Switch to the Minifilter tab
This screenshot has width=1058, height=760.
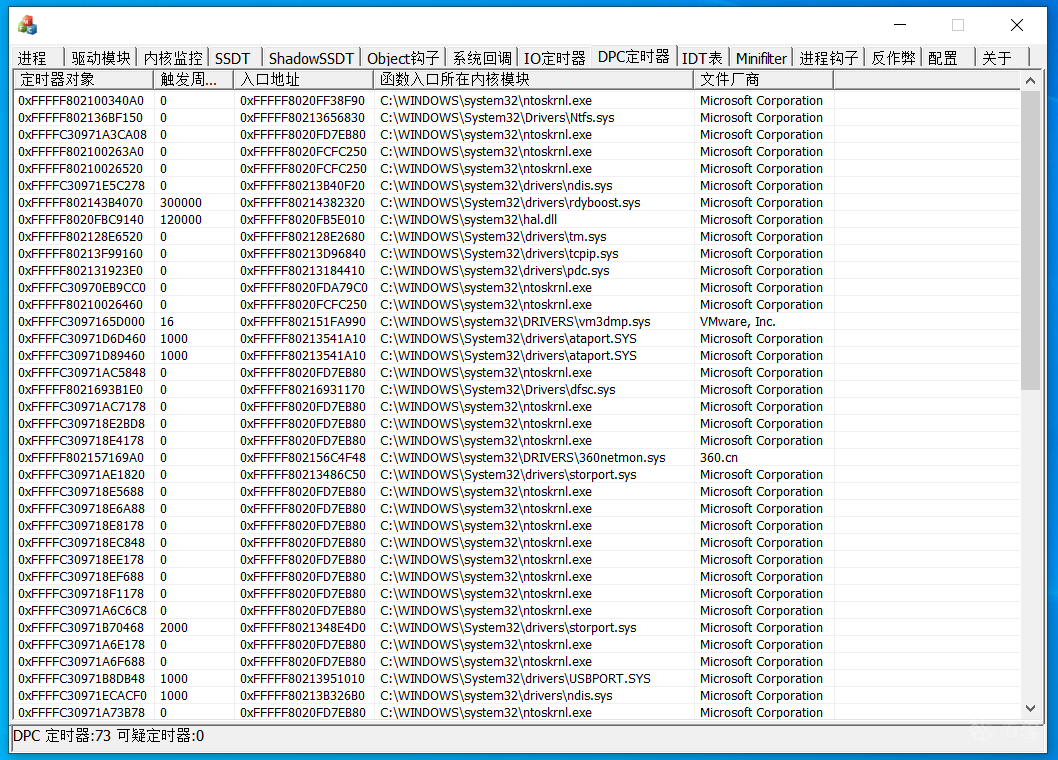(761, 58)
